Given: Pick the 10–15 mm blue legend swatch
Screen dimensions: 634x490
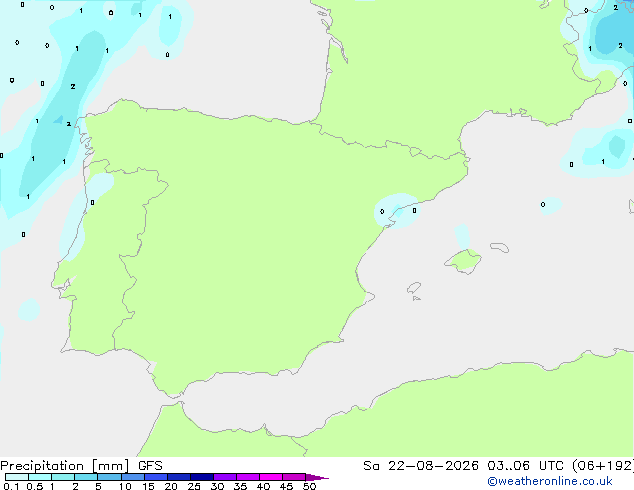Looking at the screenshot, I should click(x=132, y=477).
